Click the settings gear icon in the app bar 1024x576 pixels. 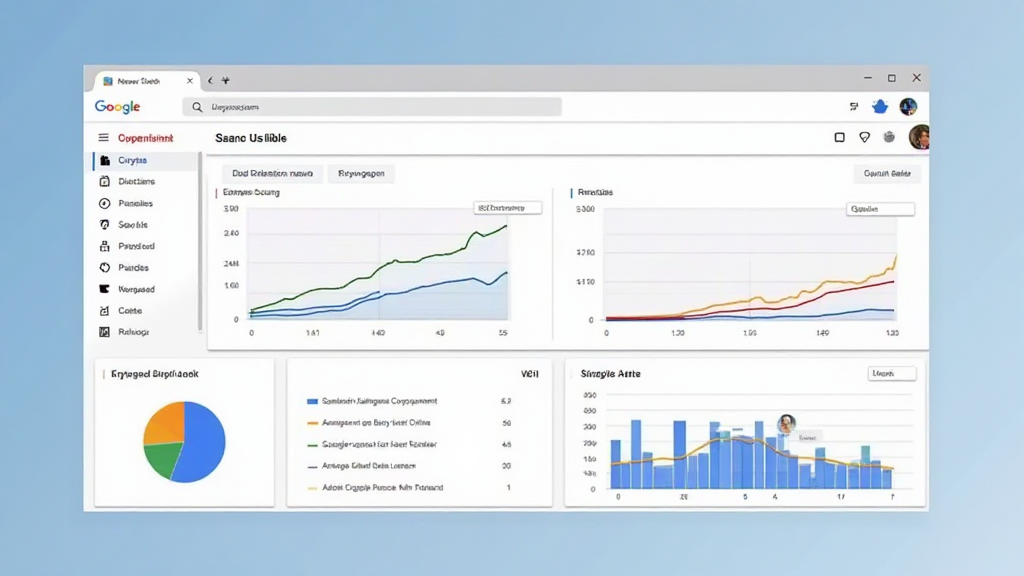click(888, 137)
